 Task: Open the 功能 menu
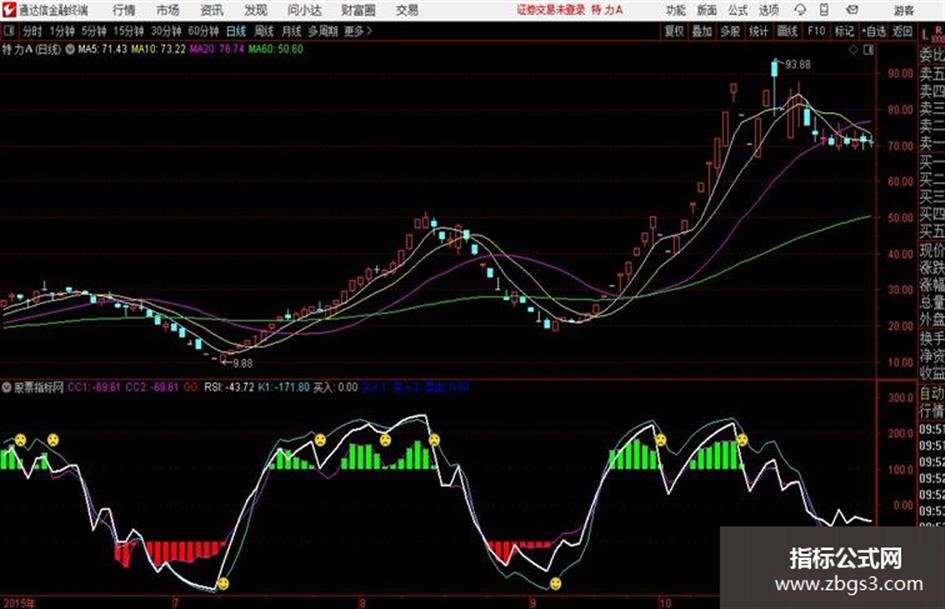[x=676, y=10]
